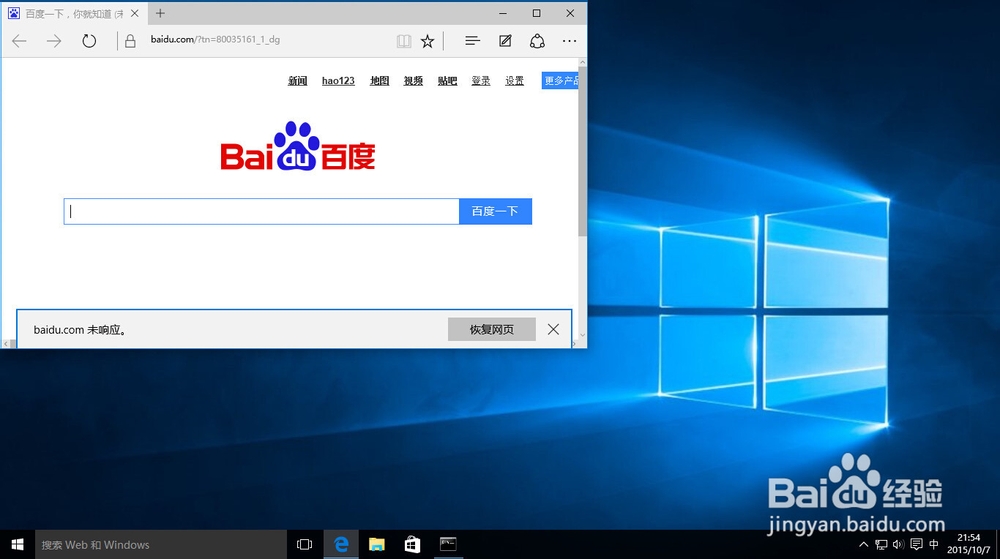This screenshot has height=559, width=1000.
Task: Click the scroll down arrow in Edge
Action: point(582,335)
